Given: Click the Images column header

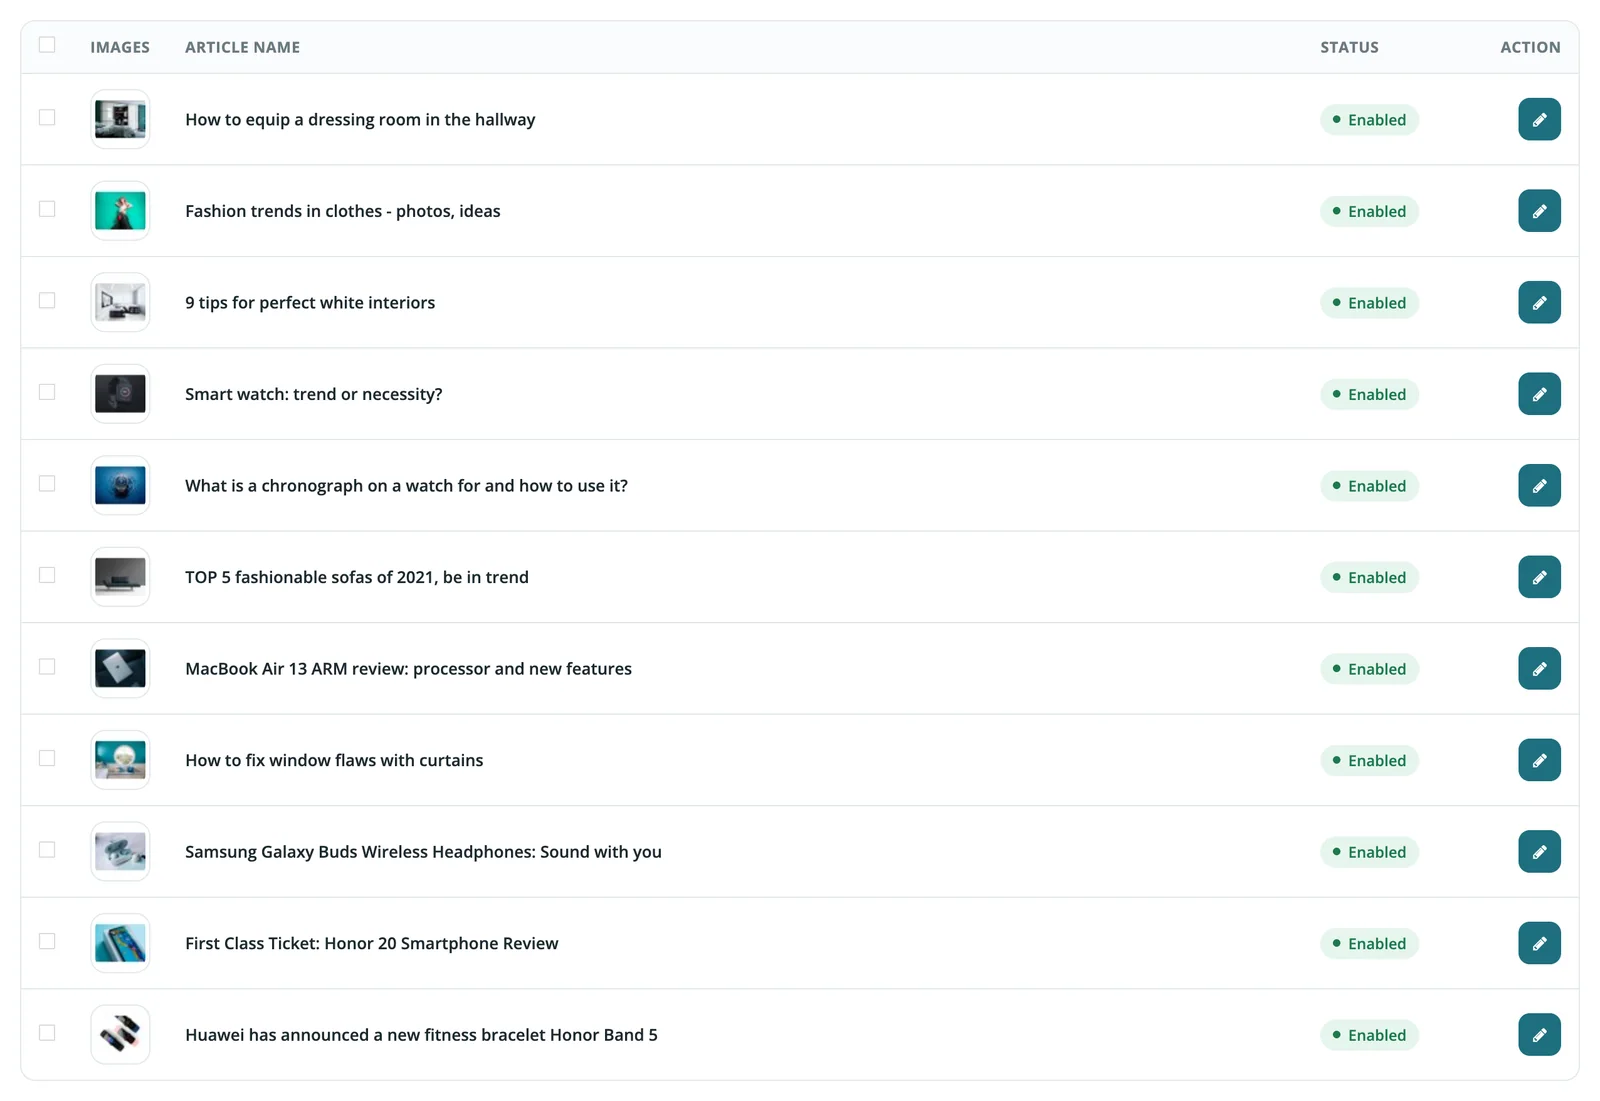Looking at the screenshot, I should pos(120,47).
